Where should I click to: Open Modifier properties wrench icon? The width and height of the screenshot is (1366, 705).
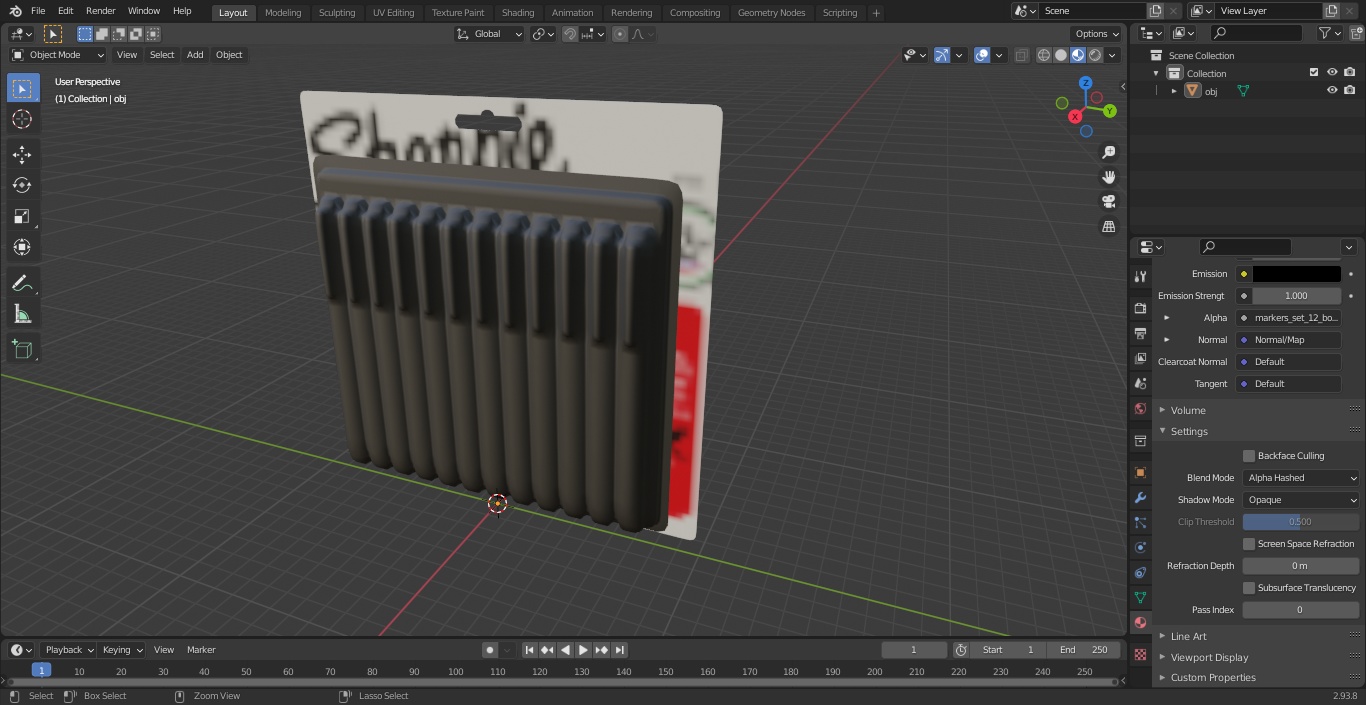point(1140,497)
